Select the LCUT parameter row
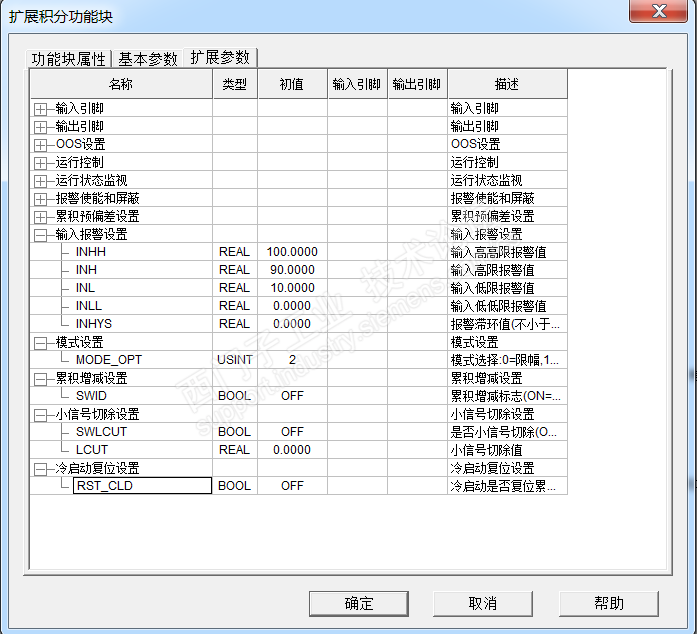This screenshot has height=634, width=697. click(x=299, y=450)
